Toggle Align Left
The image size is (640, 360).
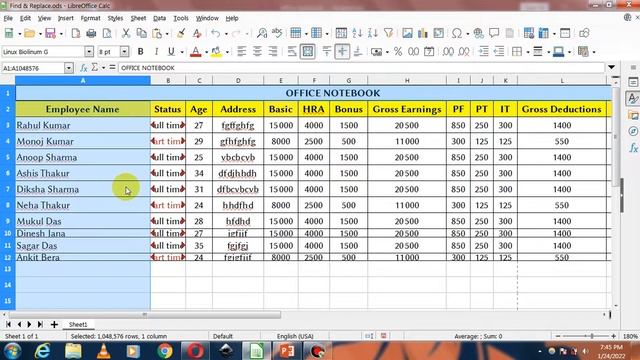242,52
